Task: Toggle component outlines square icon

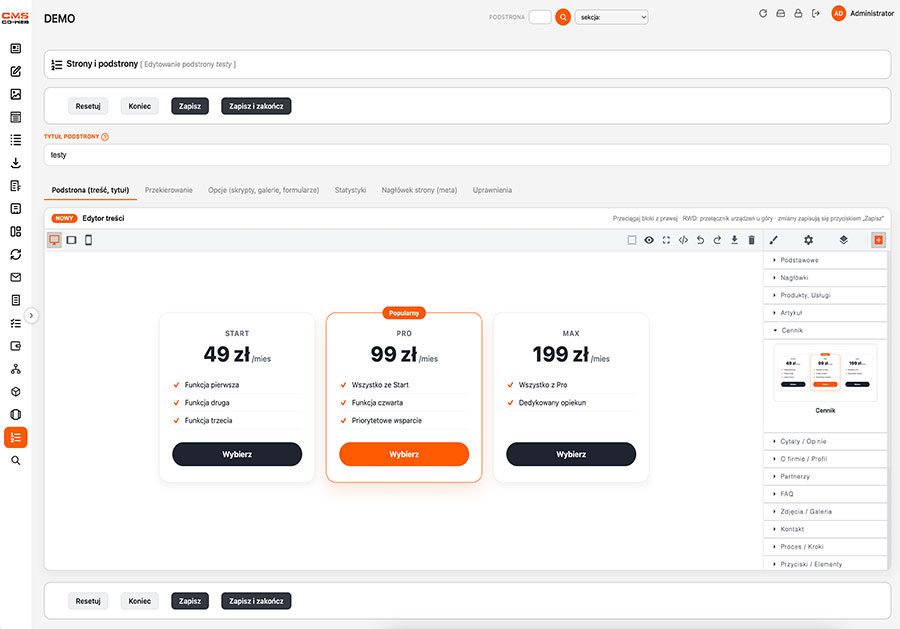Action: [x=632, y=240]
